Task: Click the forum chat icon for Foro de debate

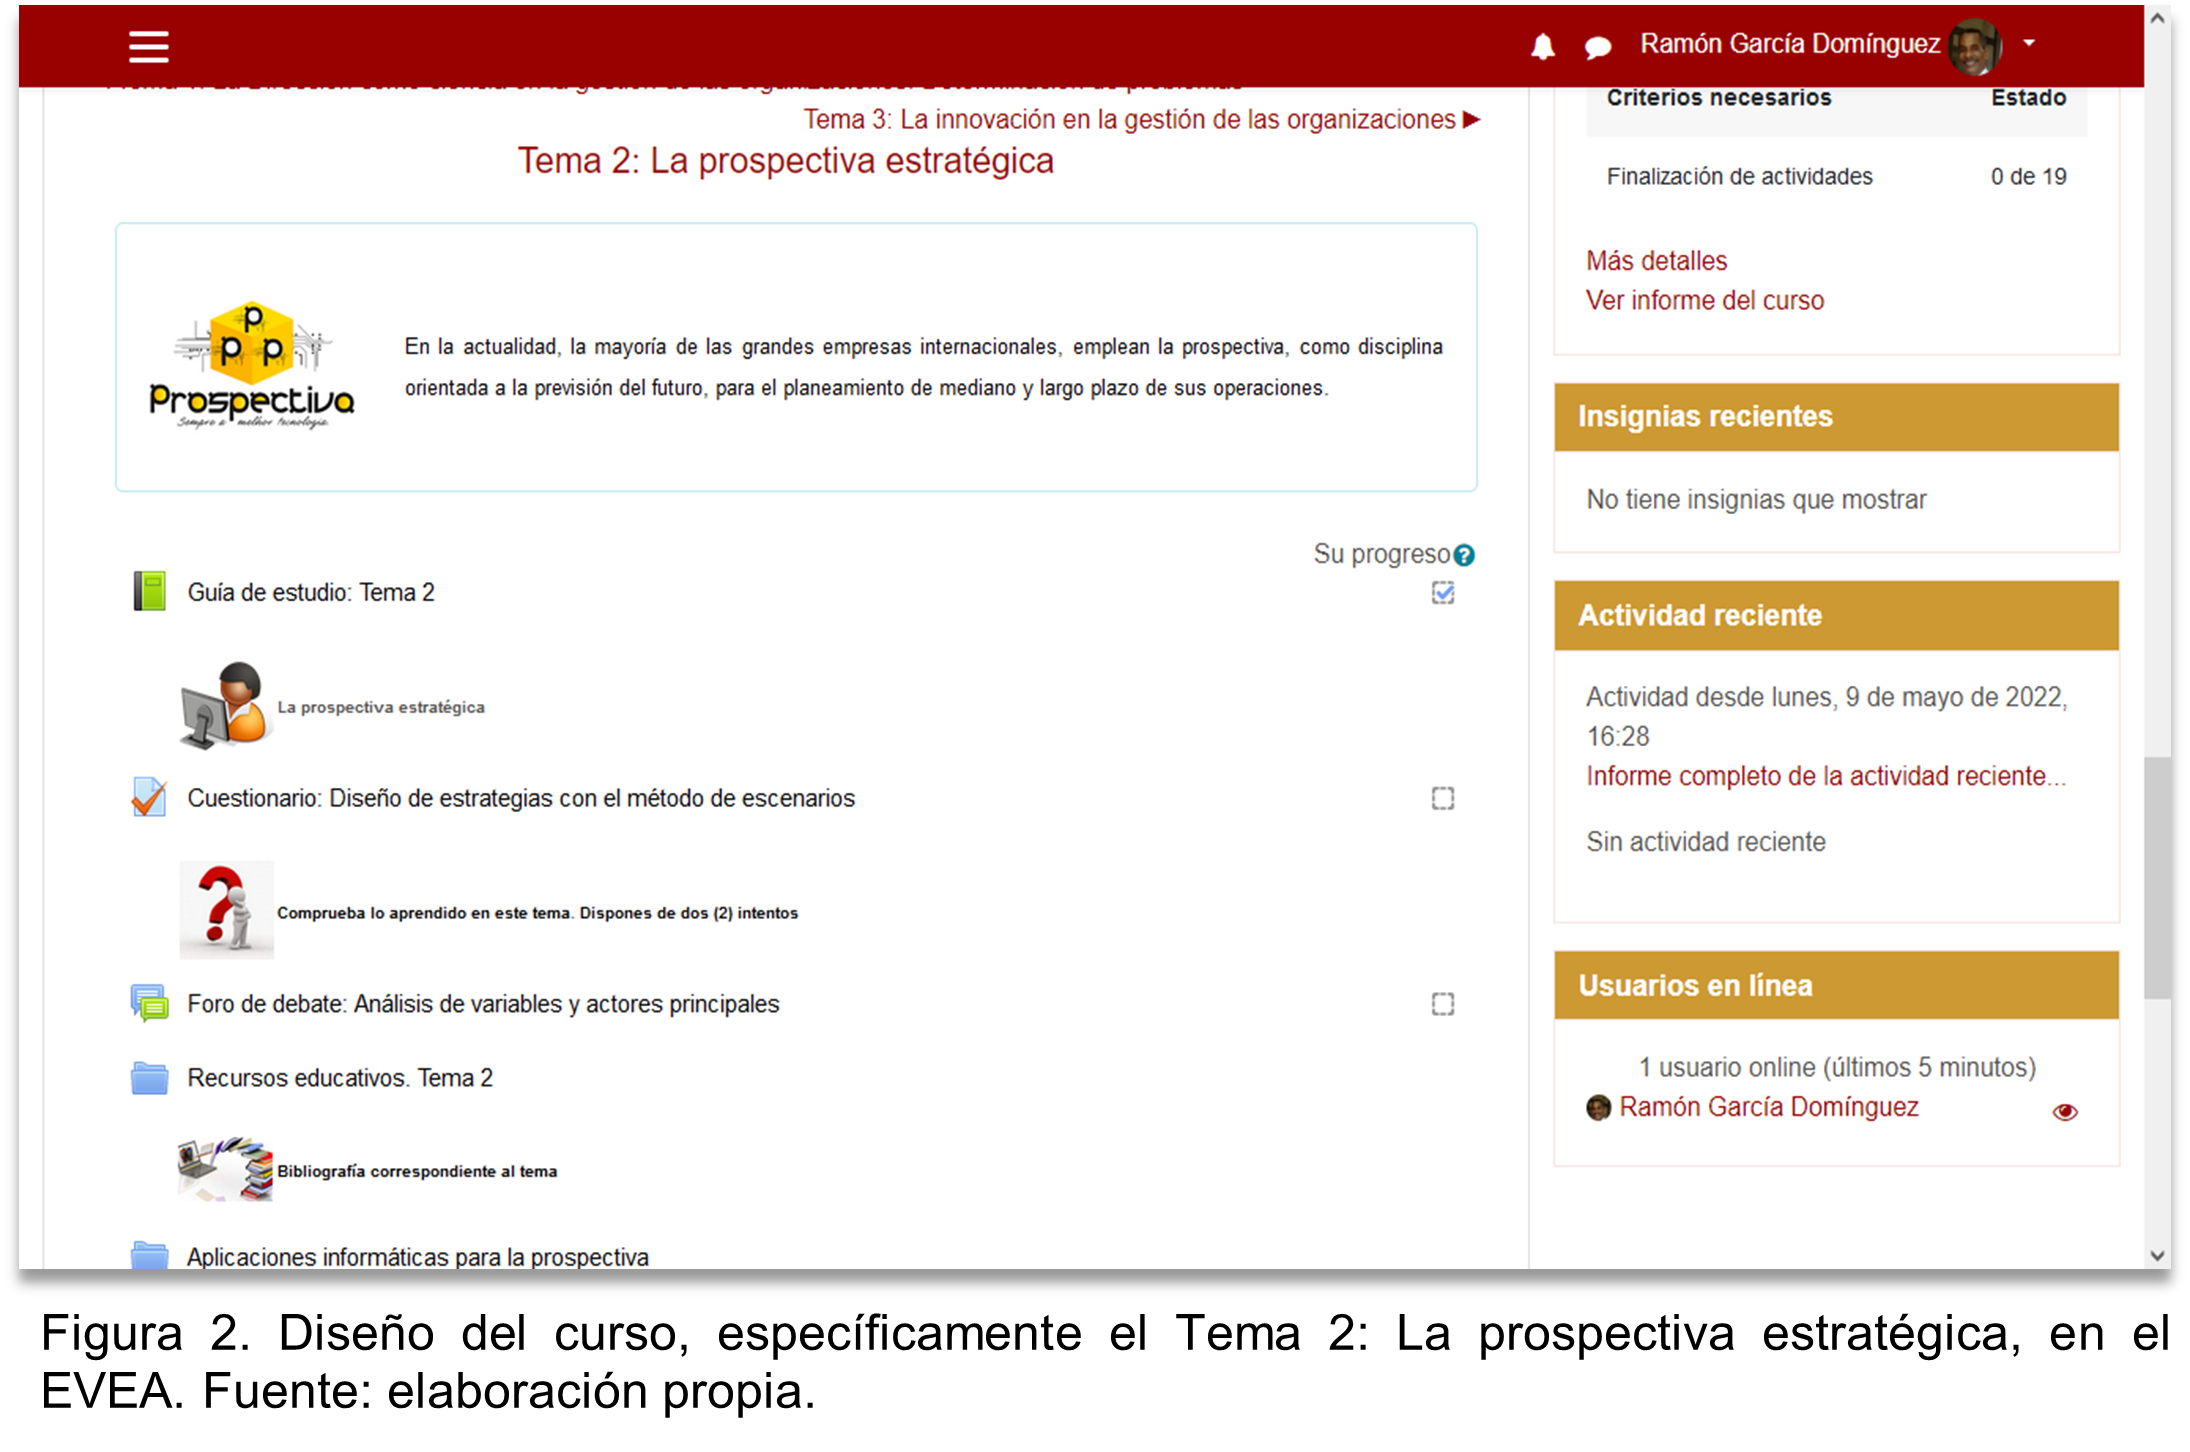Action: tap(150, 1003)
